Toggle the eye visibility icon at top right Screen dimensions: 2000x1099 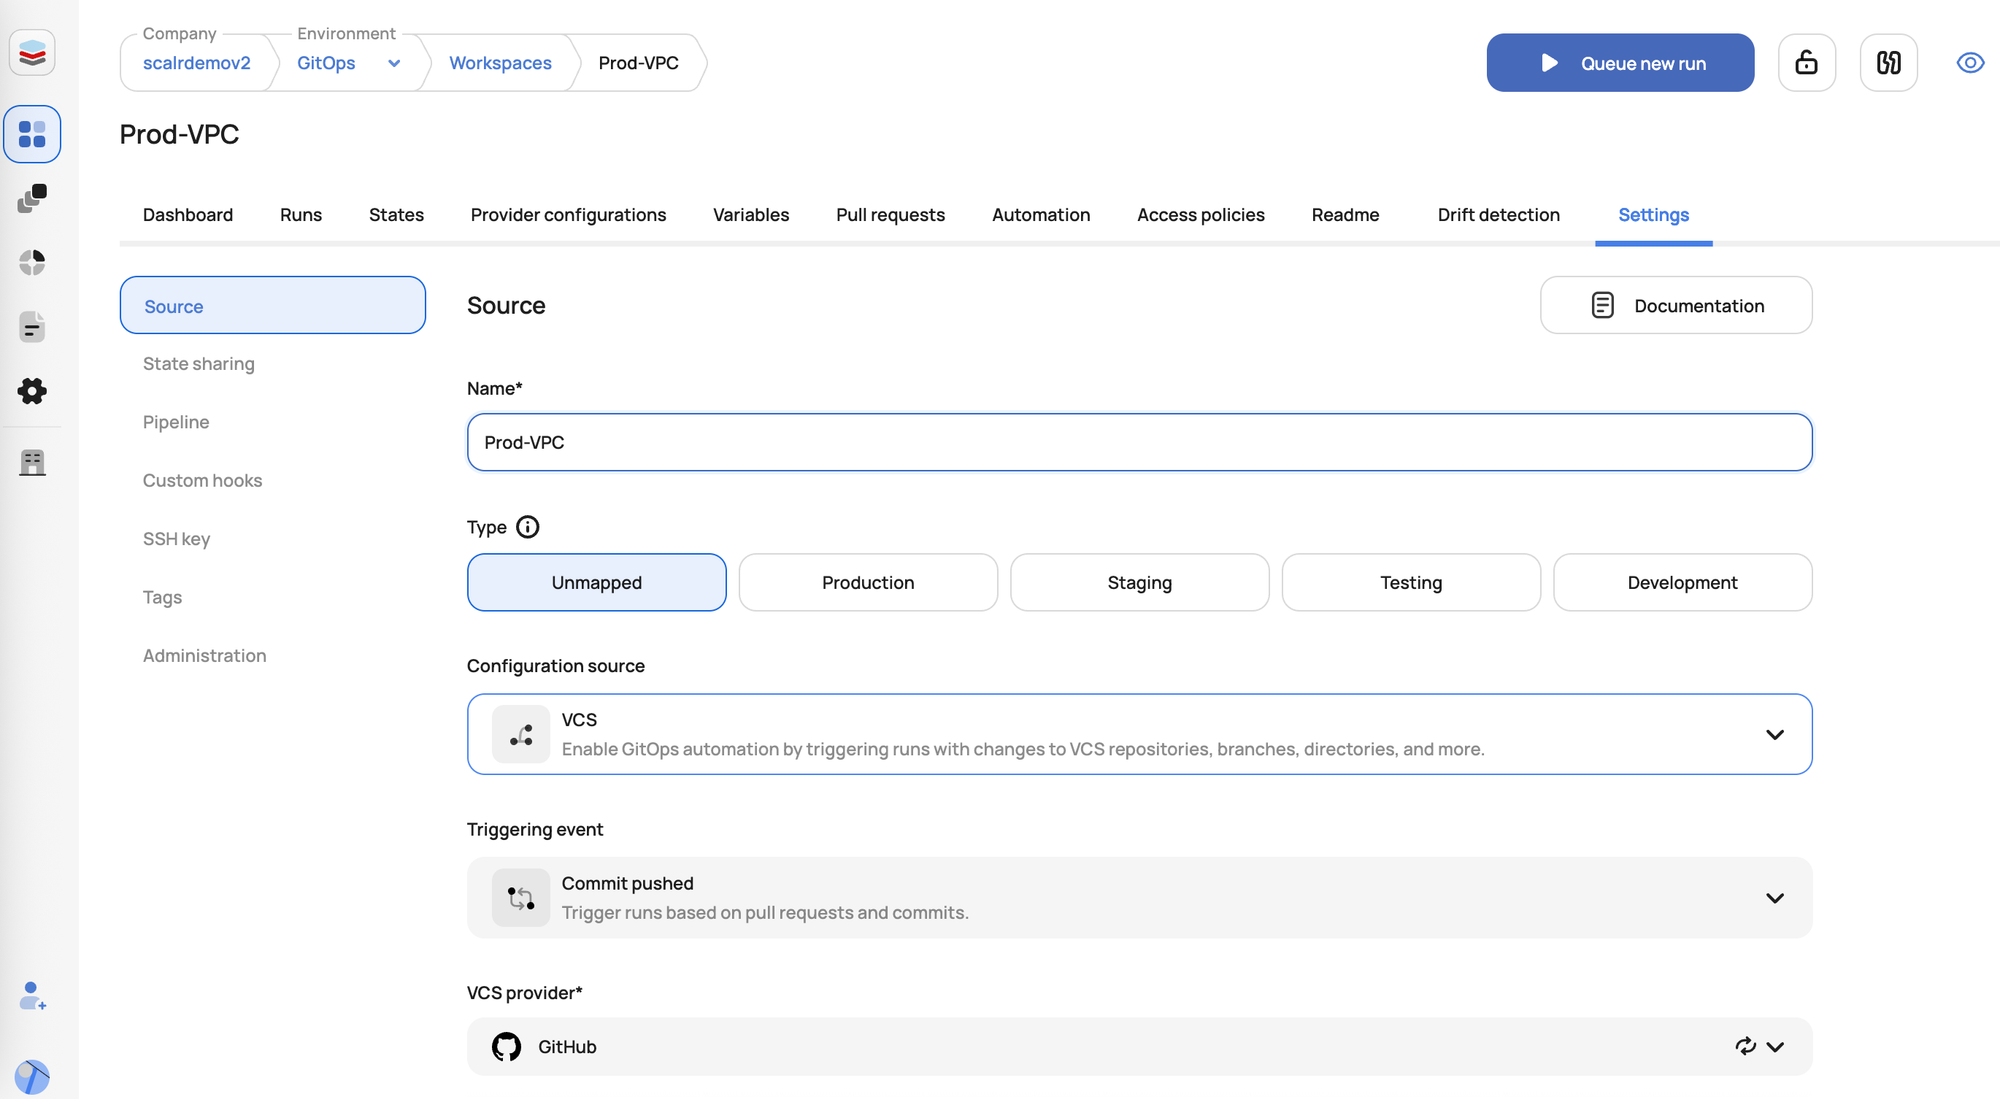(x=1969, y=63)
